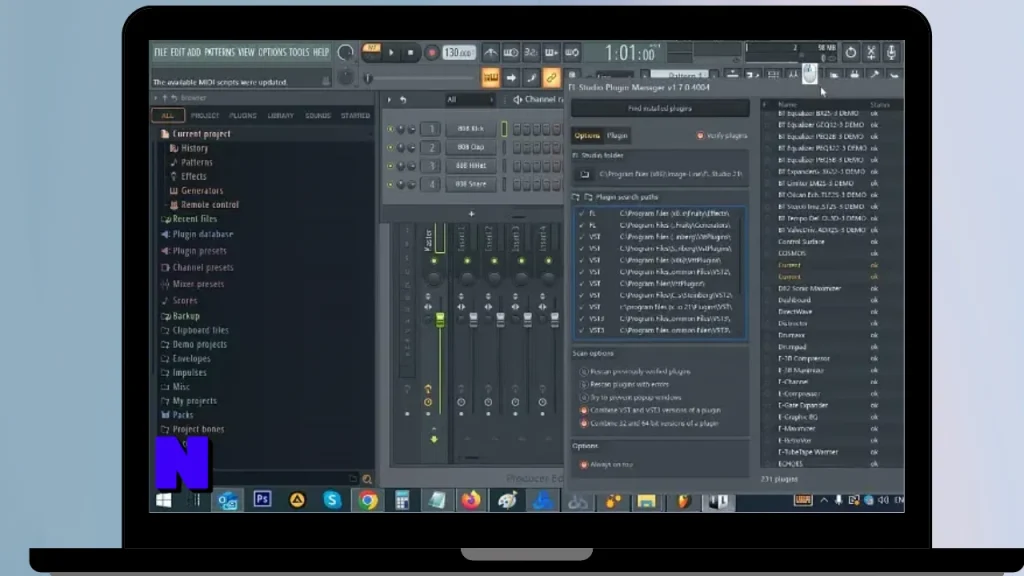1024x576 pixels.
Task: Click the browser search magnifier icon
Action: pyautogui.click(x=367, y=479)
